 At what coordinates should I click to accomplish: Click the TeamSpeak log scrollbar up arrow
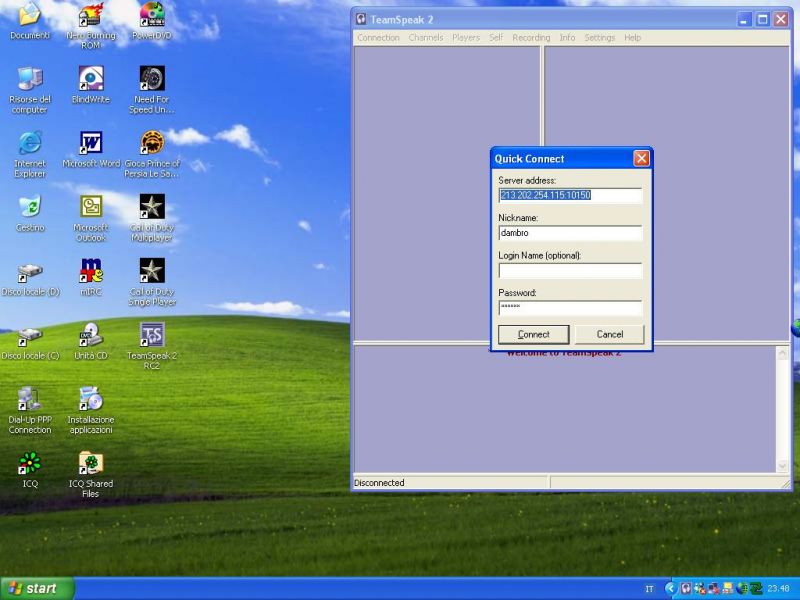coord(783,353)
